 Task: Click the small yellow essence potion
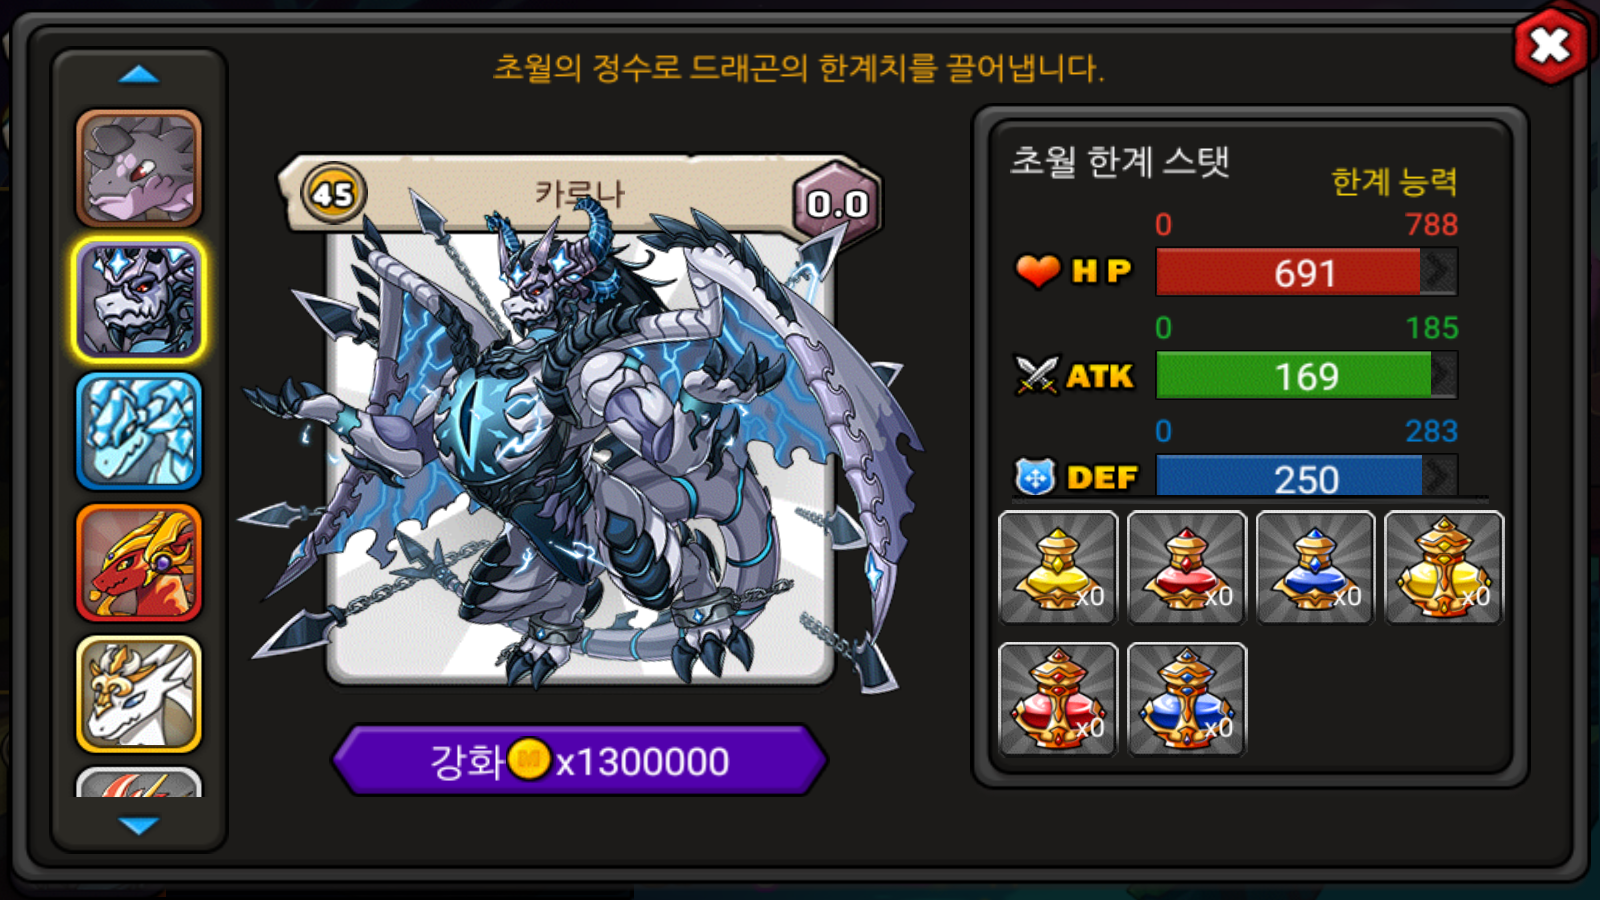coord(1058,568)
